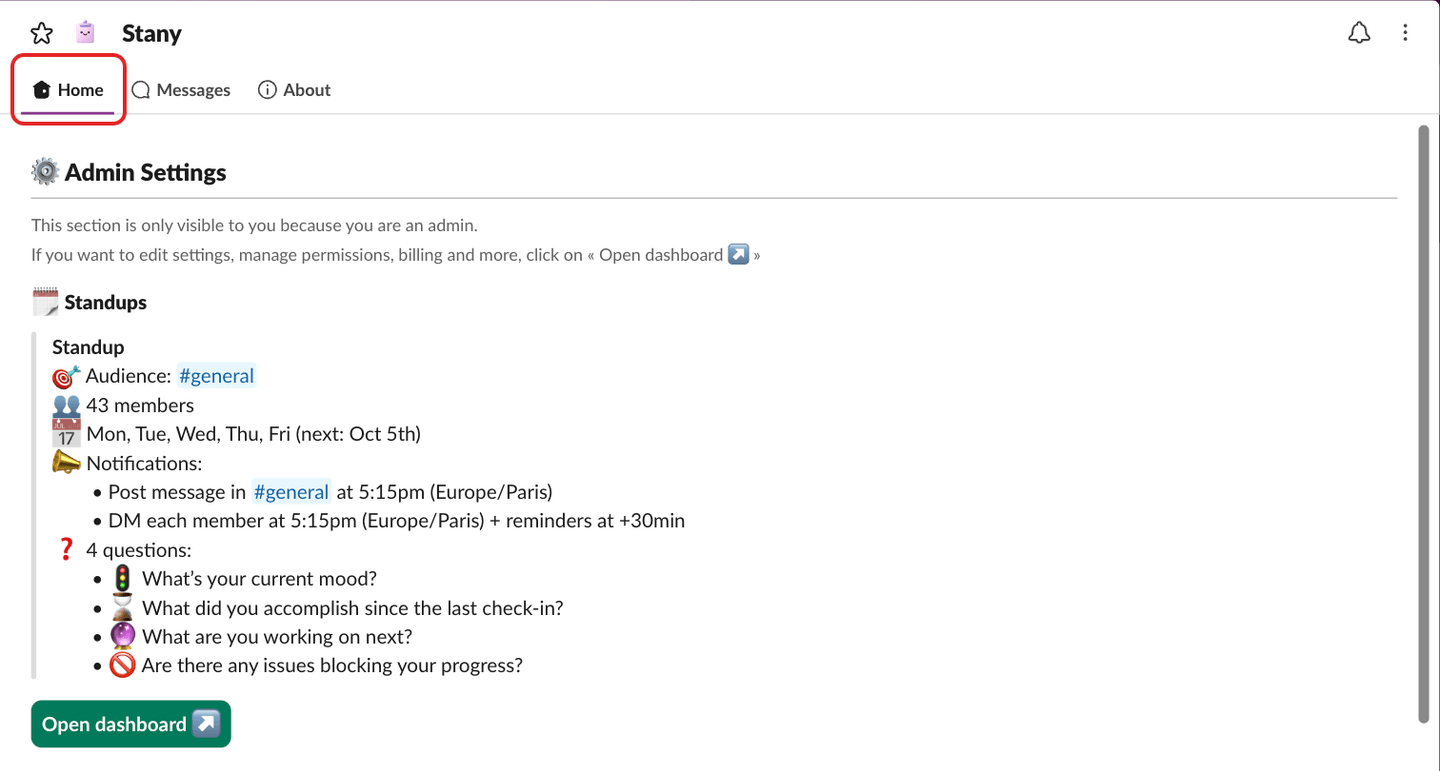Click "What are you working on next?" question
This screenshot has width=1440, height=771.
tap(277, 637)
